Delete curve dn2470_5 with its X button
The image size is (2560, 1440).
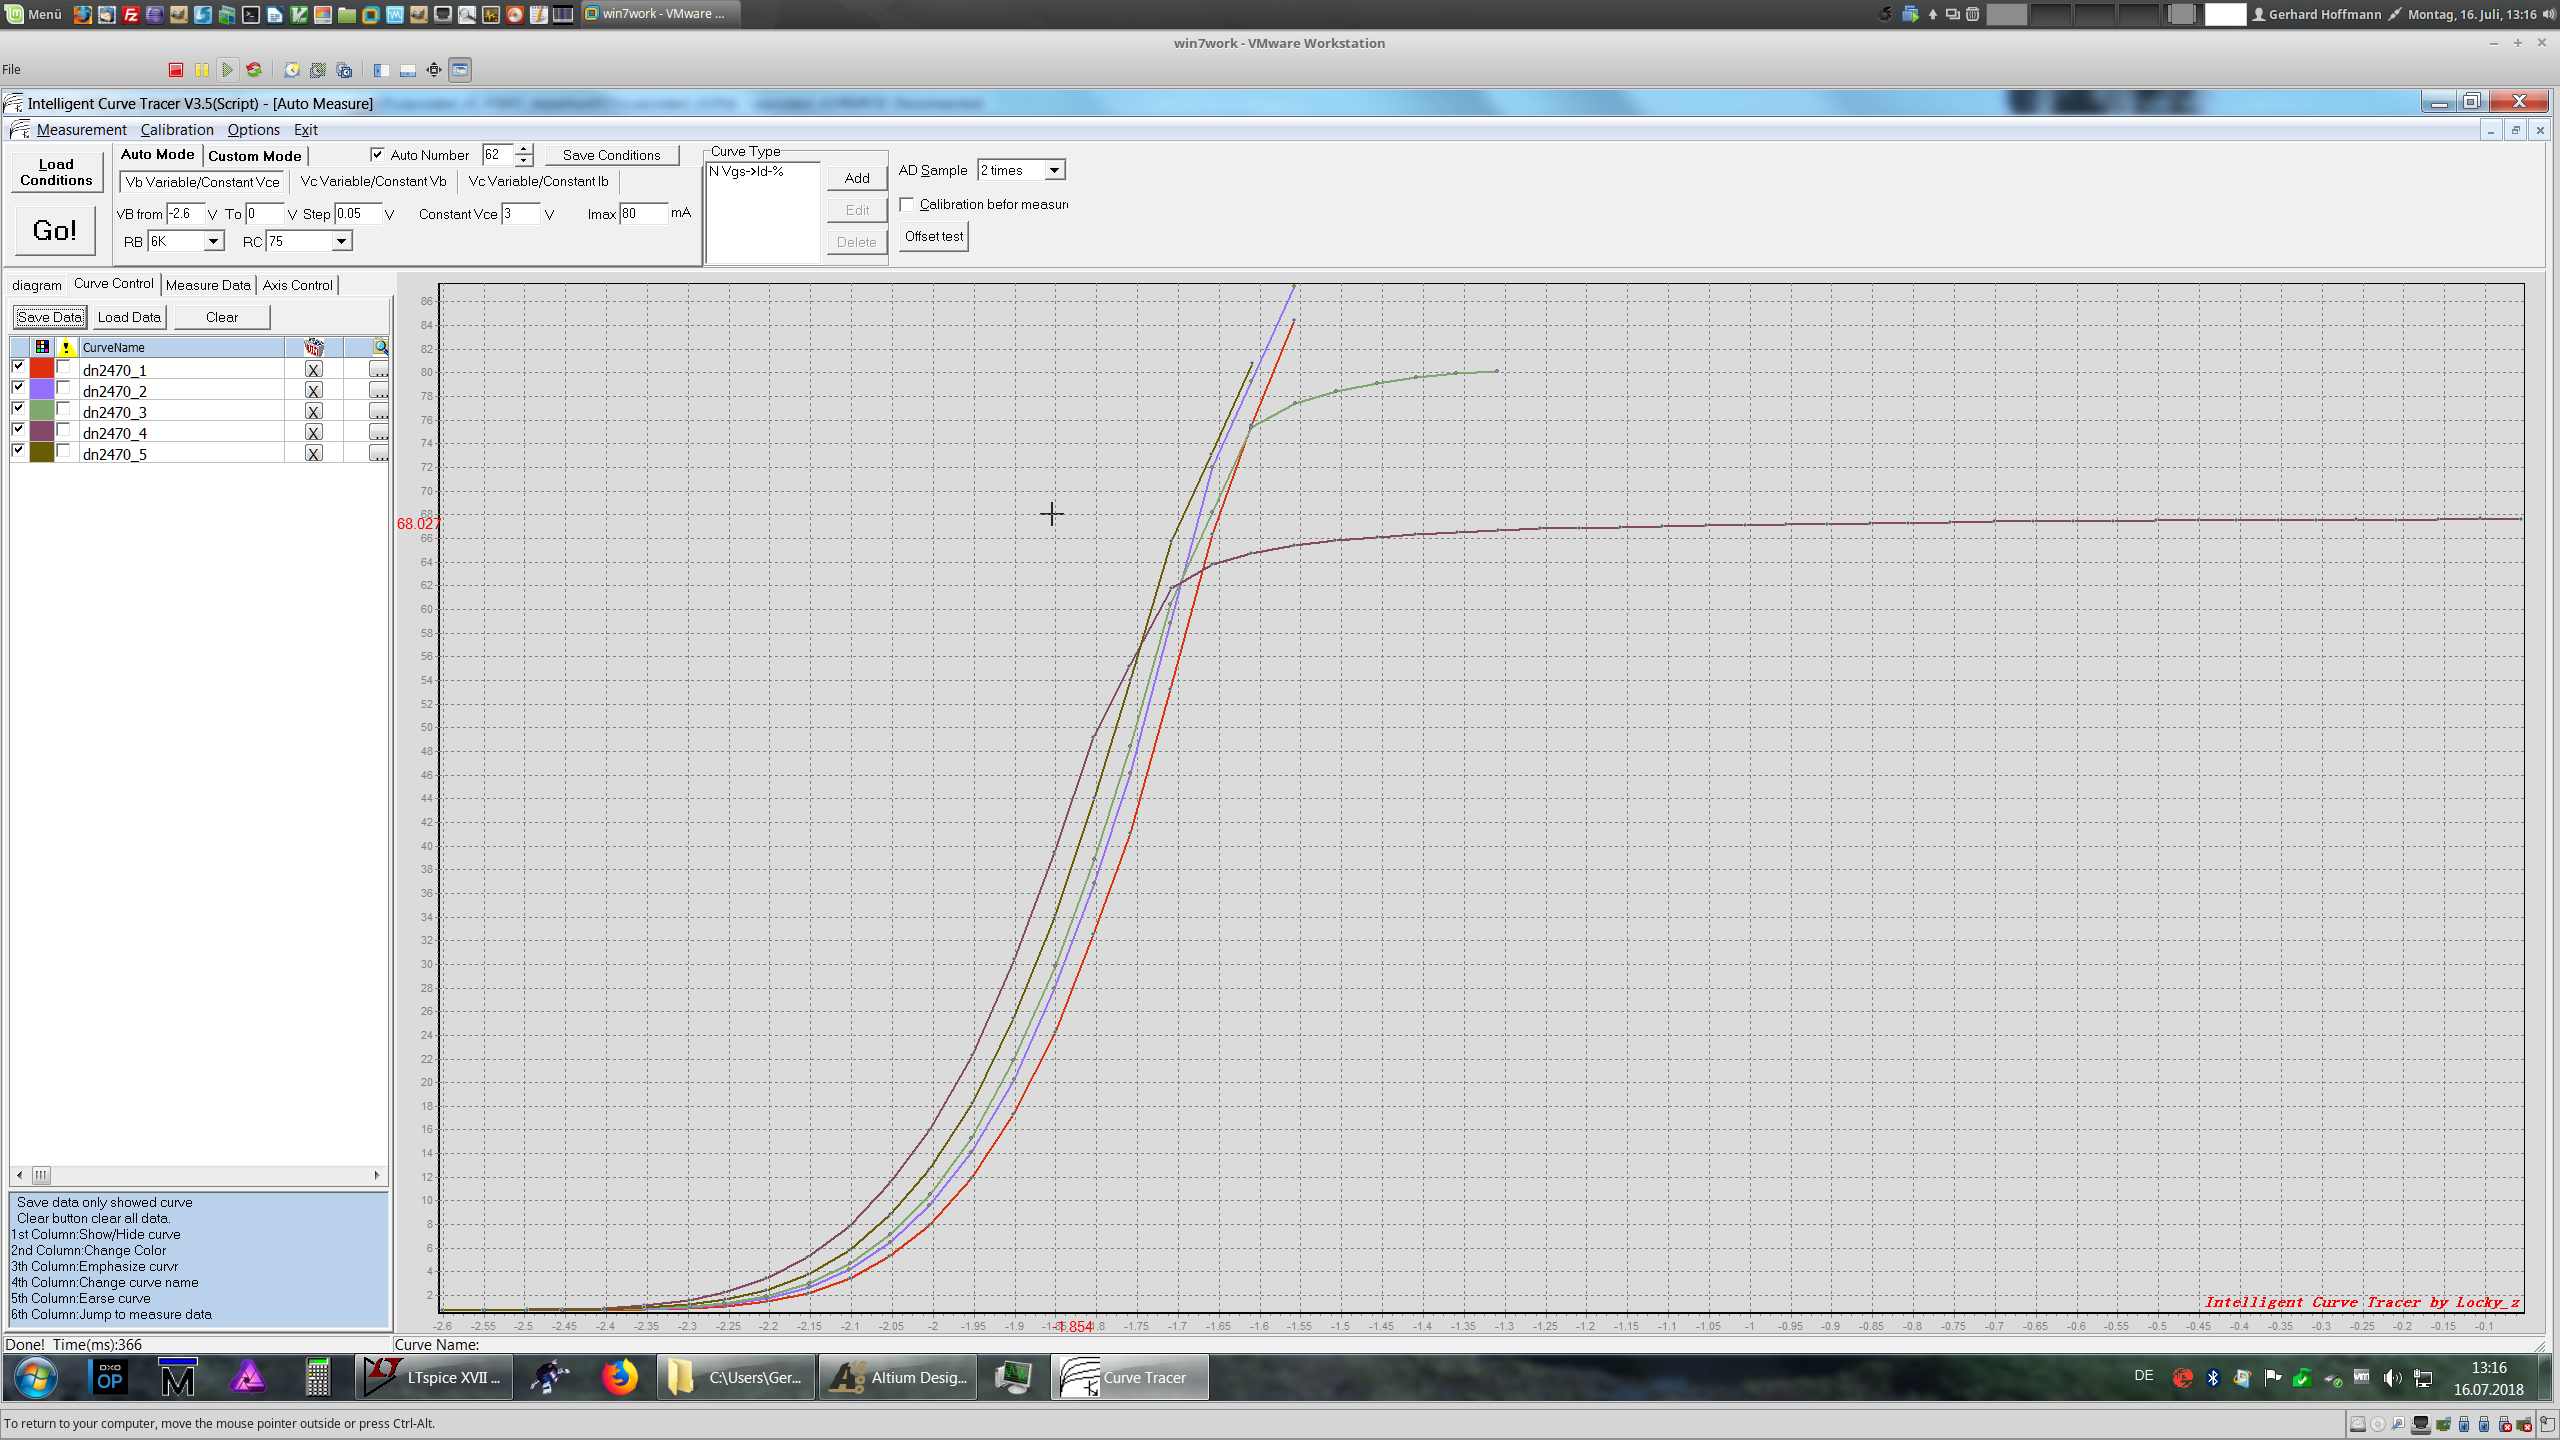click(x=314, y=454)
